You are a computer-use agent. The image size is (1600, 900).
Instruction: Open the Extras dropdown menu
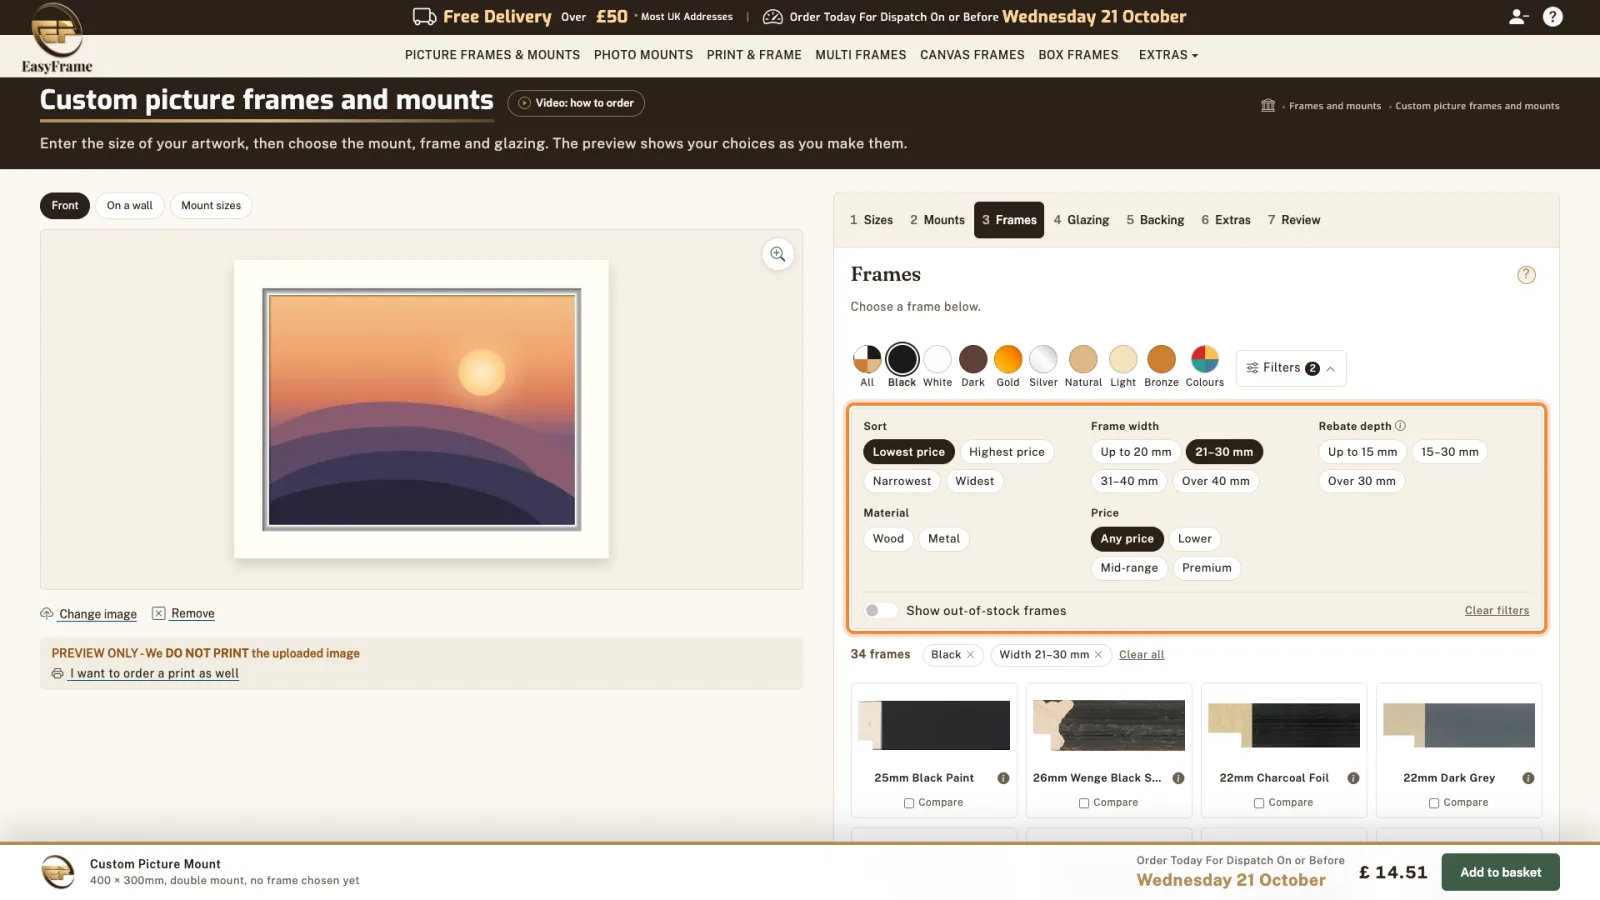click(x=1167, y=55)
